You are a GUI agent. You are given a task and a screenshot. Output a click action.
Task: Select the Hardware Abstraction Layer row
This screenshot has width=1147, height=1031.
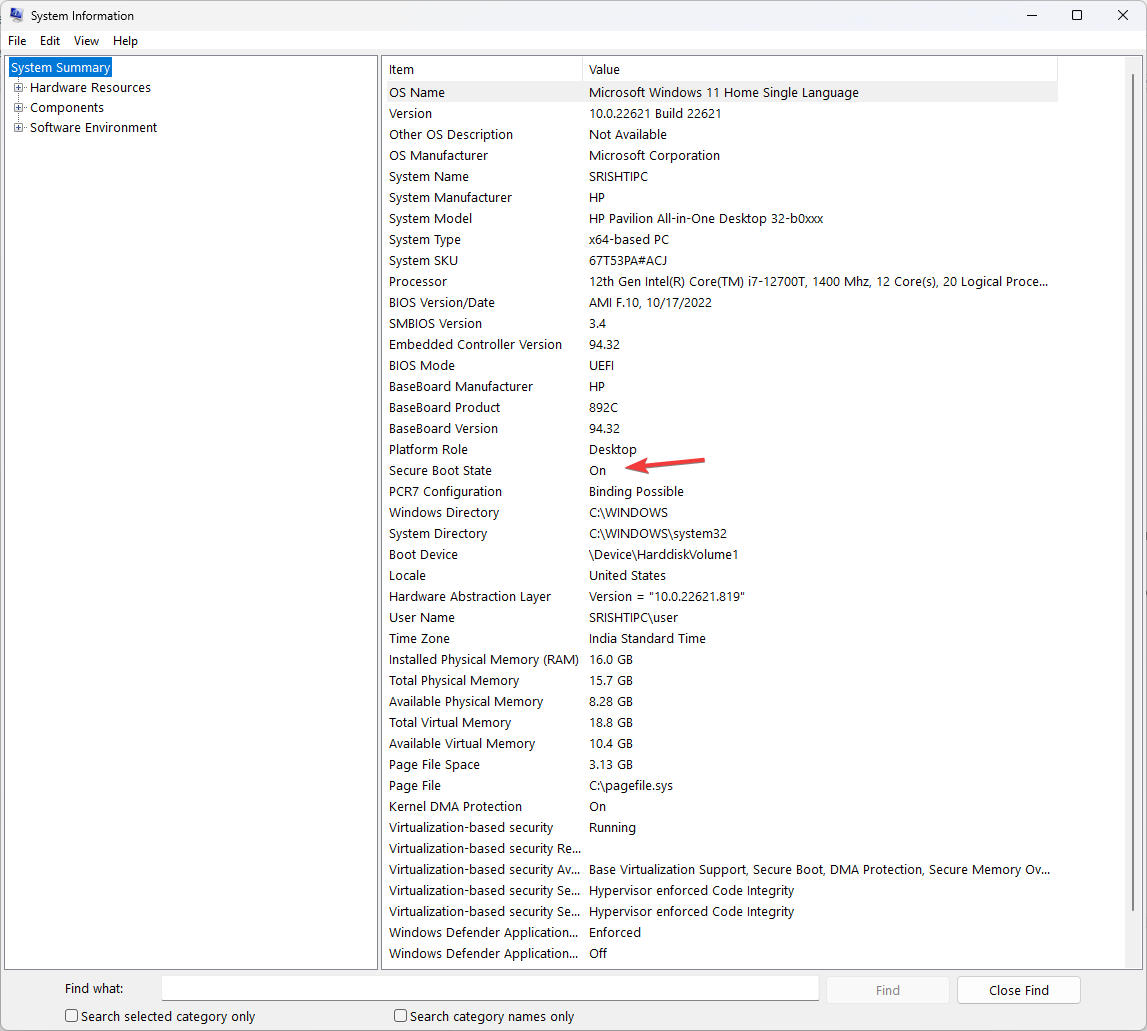(x=722, y=596)
